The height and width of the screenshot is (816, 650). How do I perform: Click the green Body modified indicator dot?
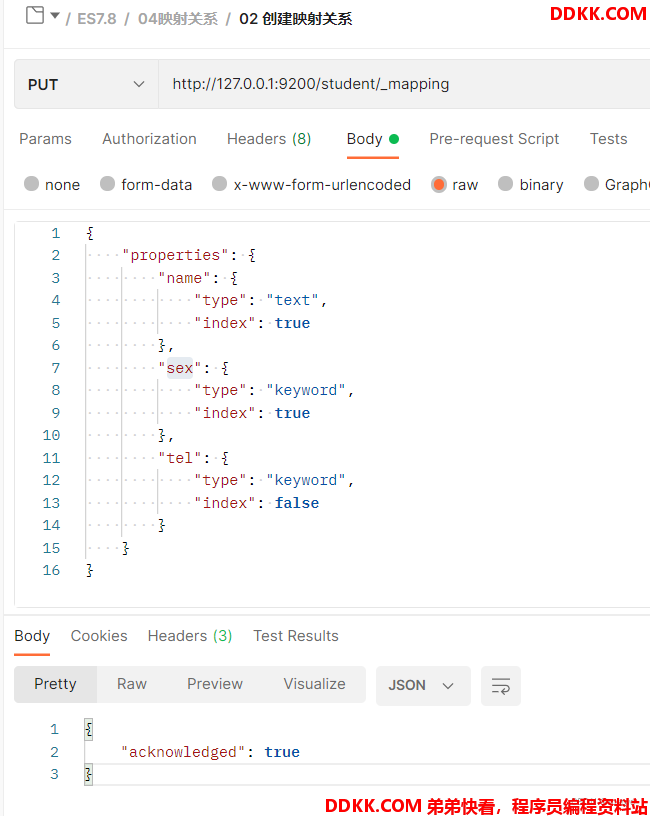click(x=394, y=139)
